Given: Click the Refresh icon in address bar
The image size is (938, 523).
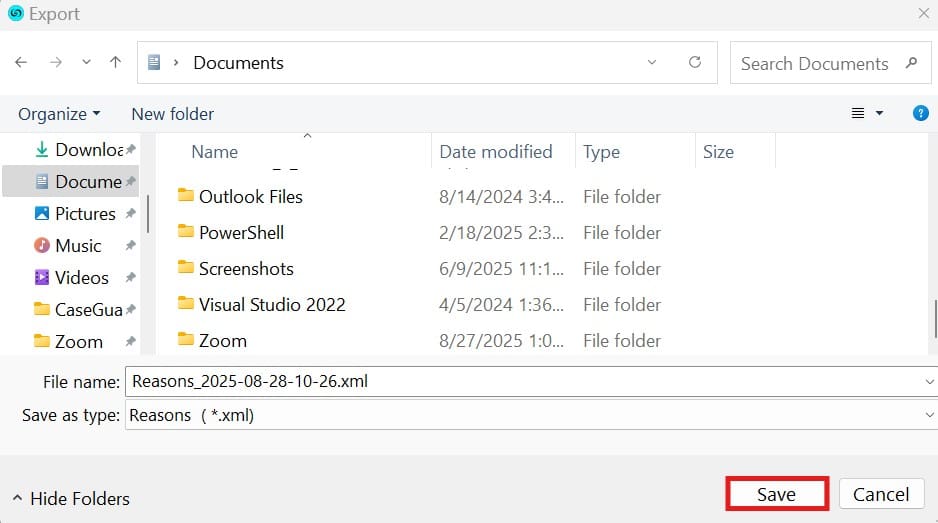Looking at the screenshot, I should point(695,62).
